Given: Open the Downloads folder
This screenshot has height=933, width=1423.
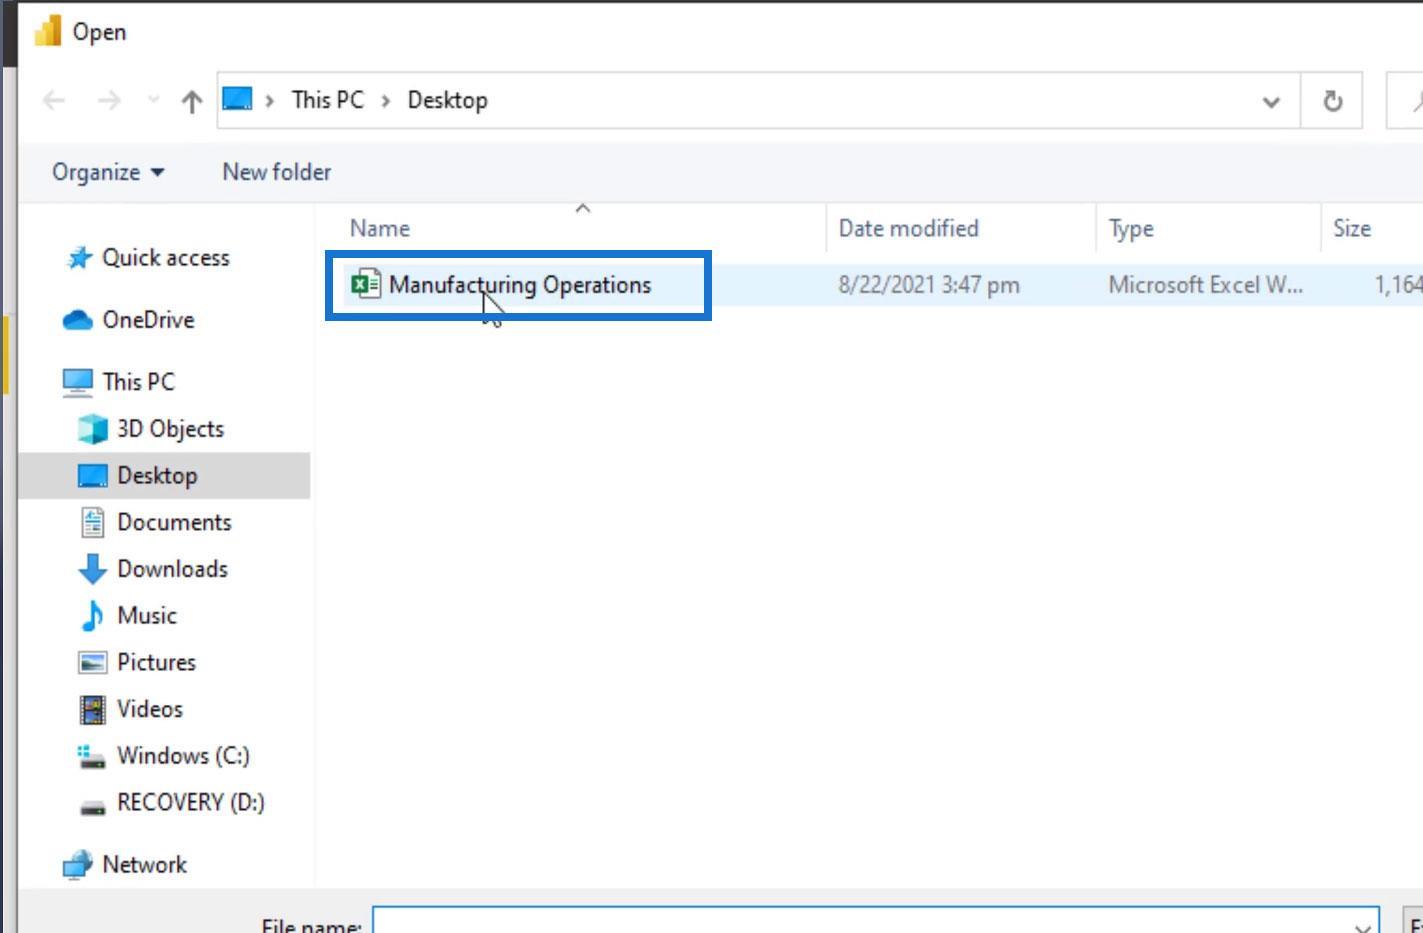Looking at the screenshot, I should pyautogui.click(x=172, y=569).
